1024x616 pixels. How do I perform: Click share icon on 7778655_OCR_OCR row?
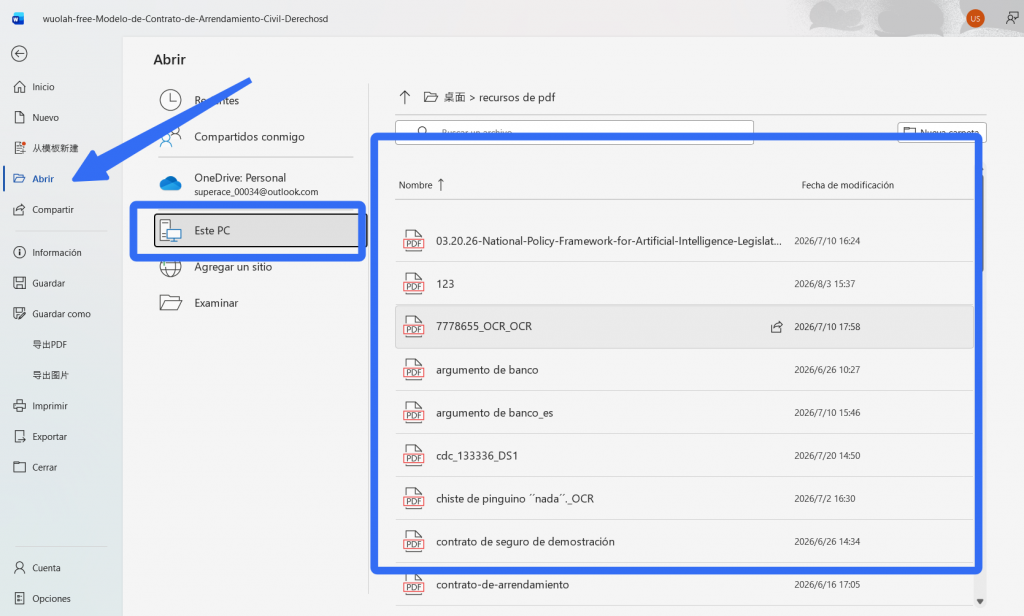tap(776, 327)
